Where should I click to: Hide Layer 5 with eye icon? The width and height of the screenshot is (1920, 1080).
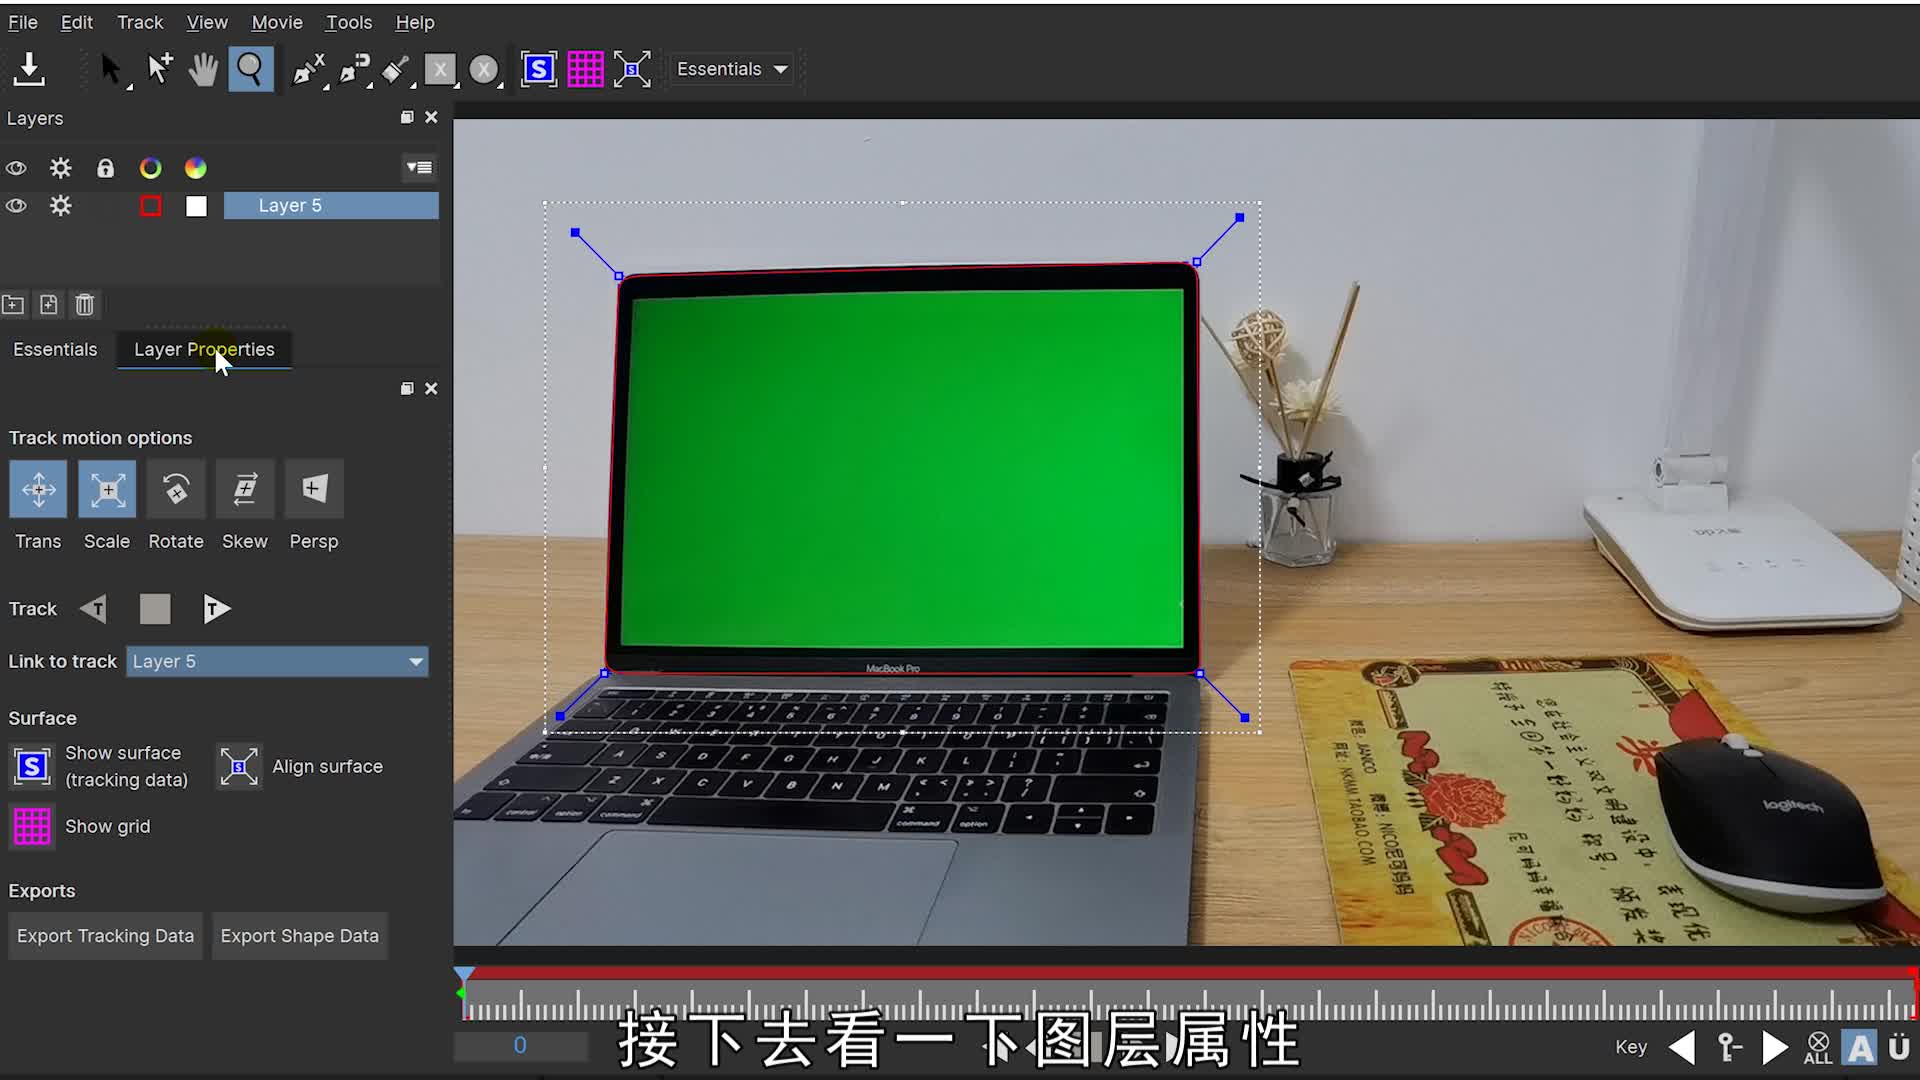(16, 206)
